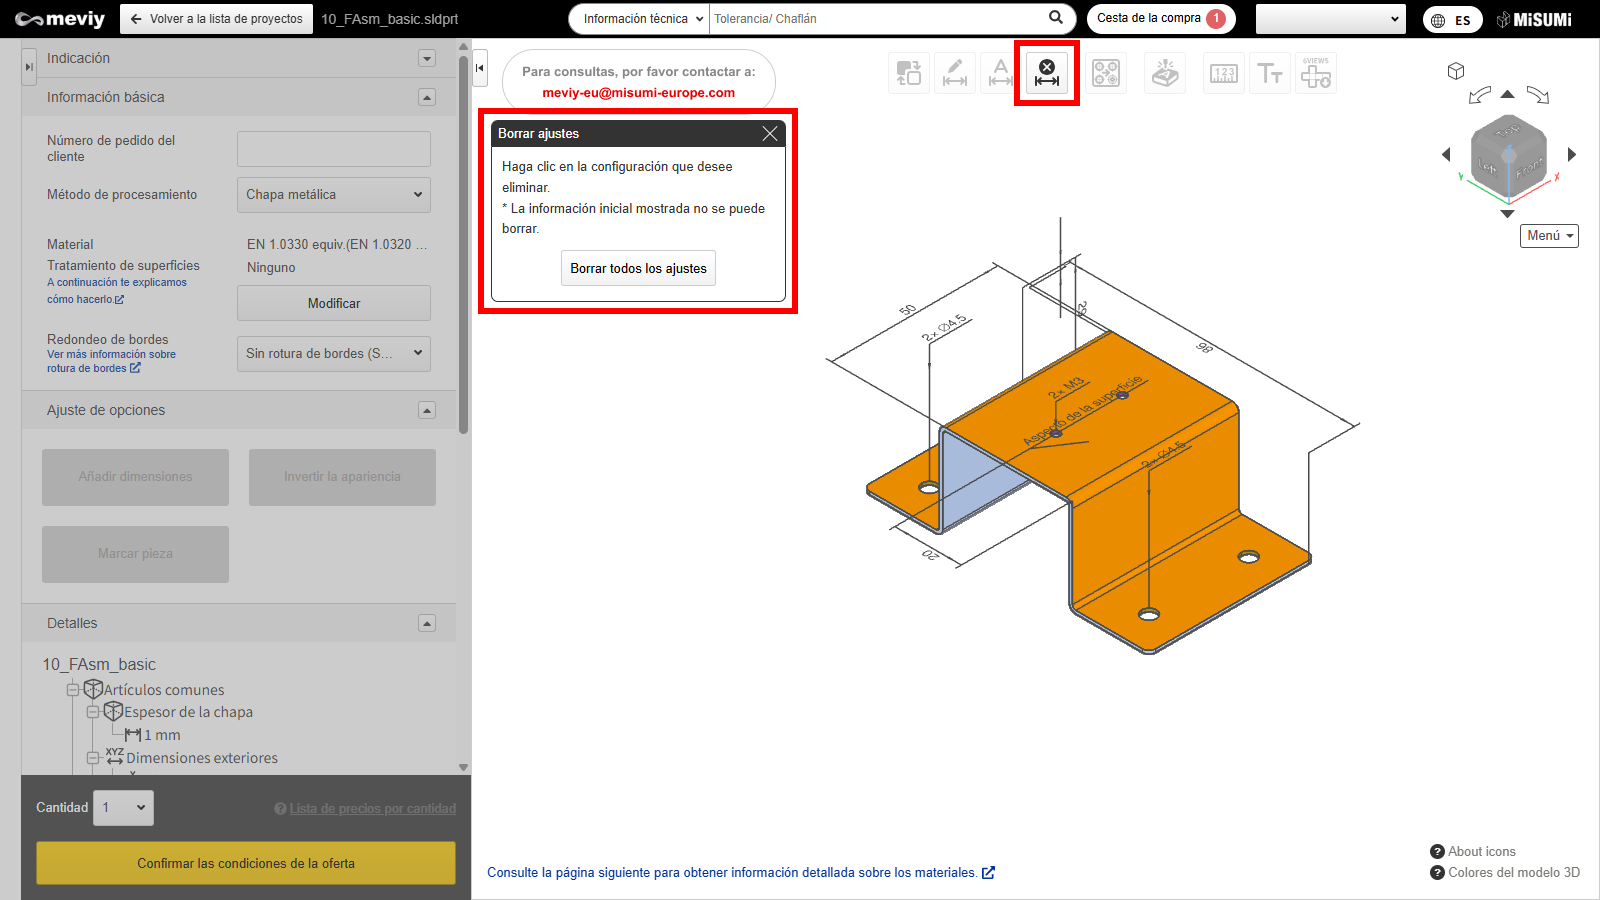The width and height of the screenshot is (1600, 900).
Task: Click Confirmar las condiciones de la oferta
Action: (246, 863)
